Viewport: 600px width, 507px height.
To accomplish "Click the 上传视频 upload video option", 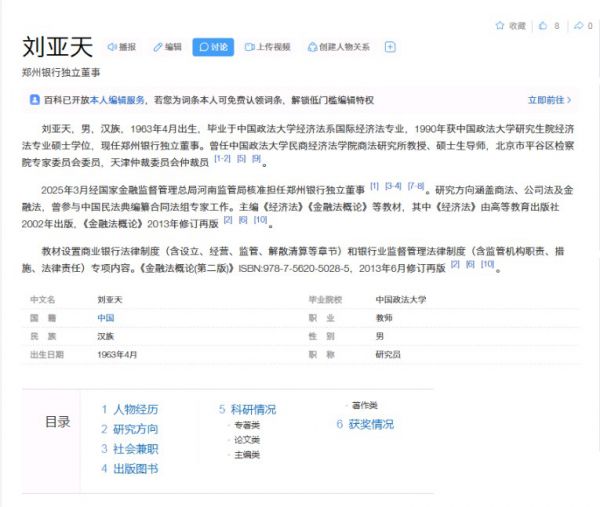I will click(267, 47).
